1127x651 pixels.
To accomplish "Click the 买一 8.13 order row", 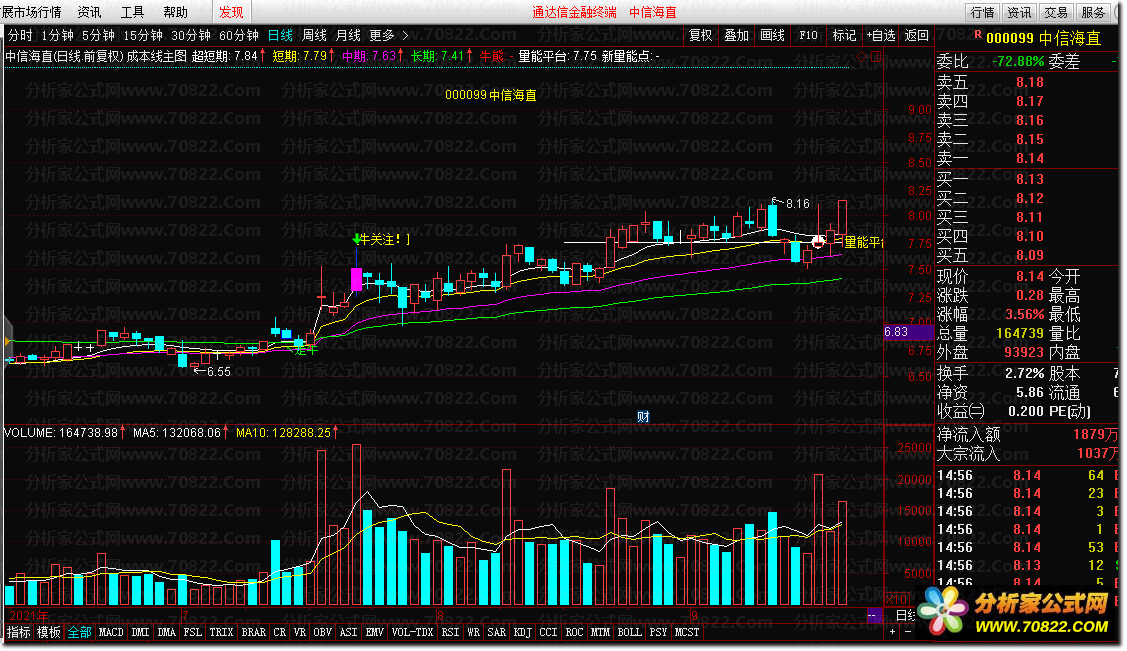I will [1026, 180].
